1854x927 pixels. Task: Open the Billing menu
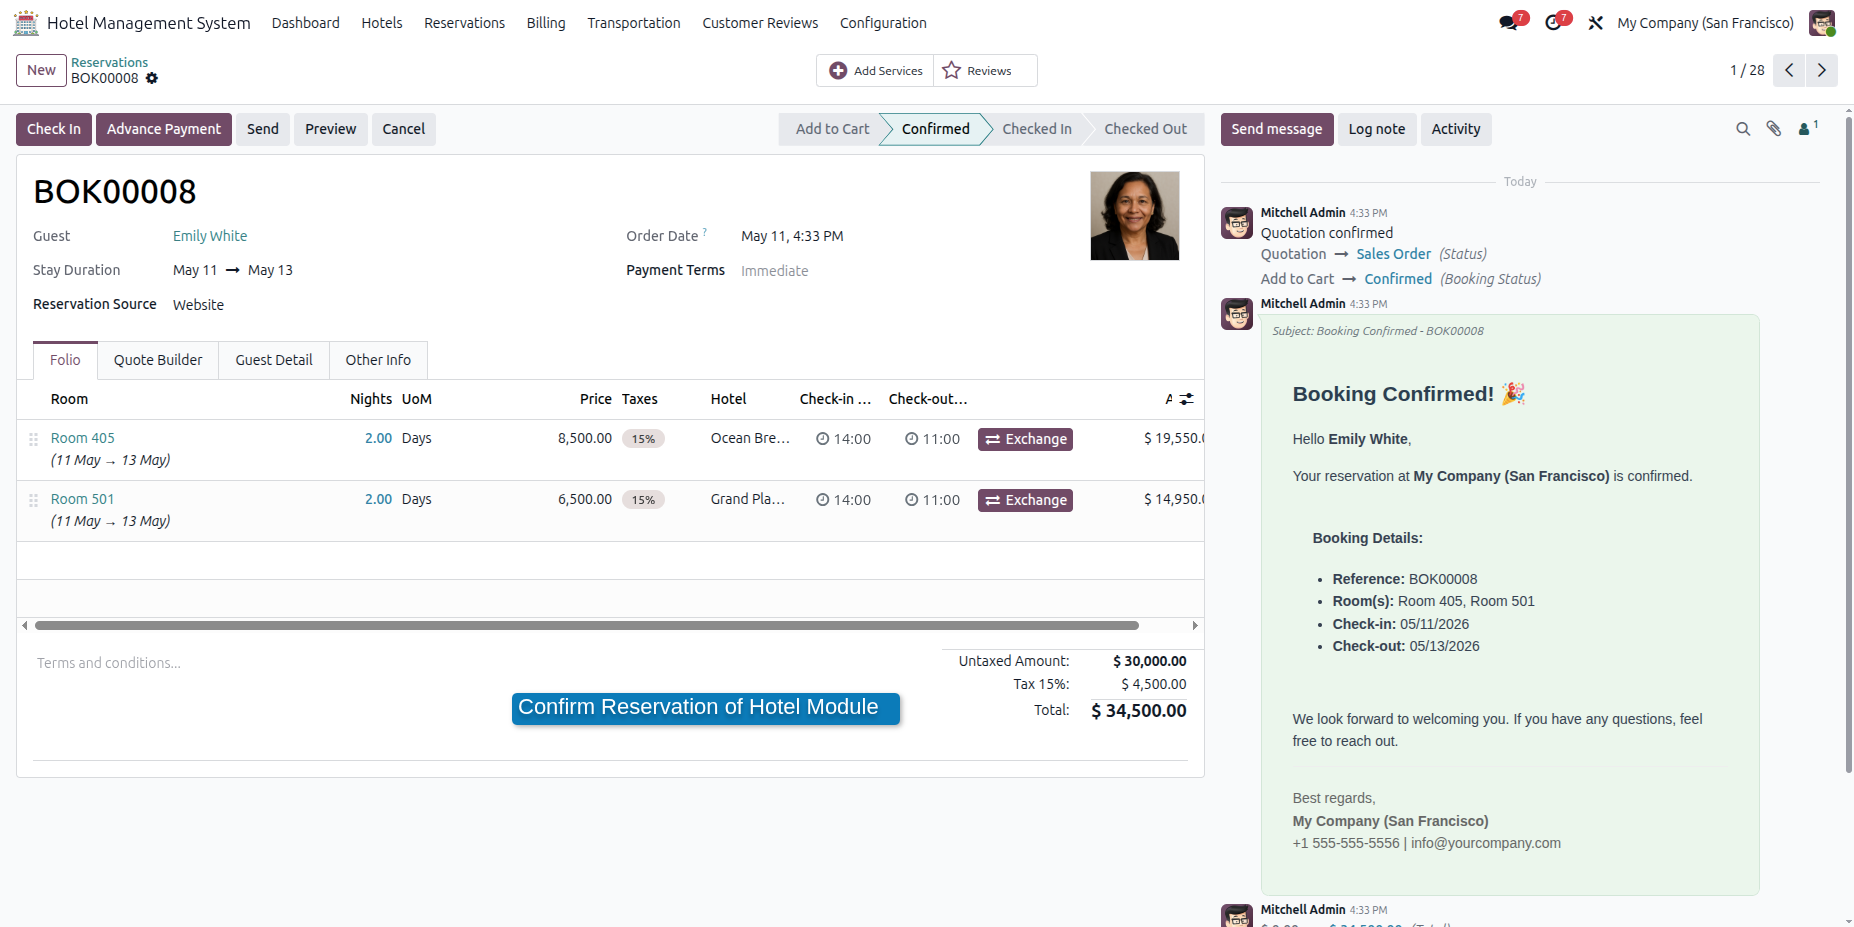pyautogui.click(x=546, y=23)
